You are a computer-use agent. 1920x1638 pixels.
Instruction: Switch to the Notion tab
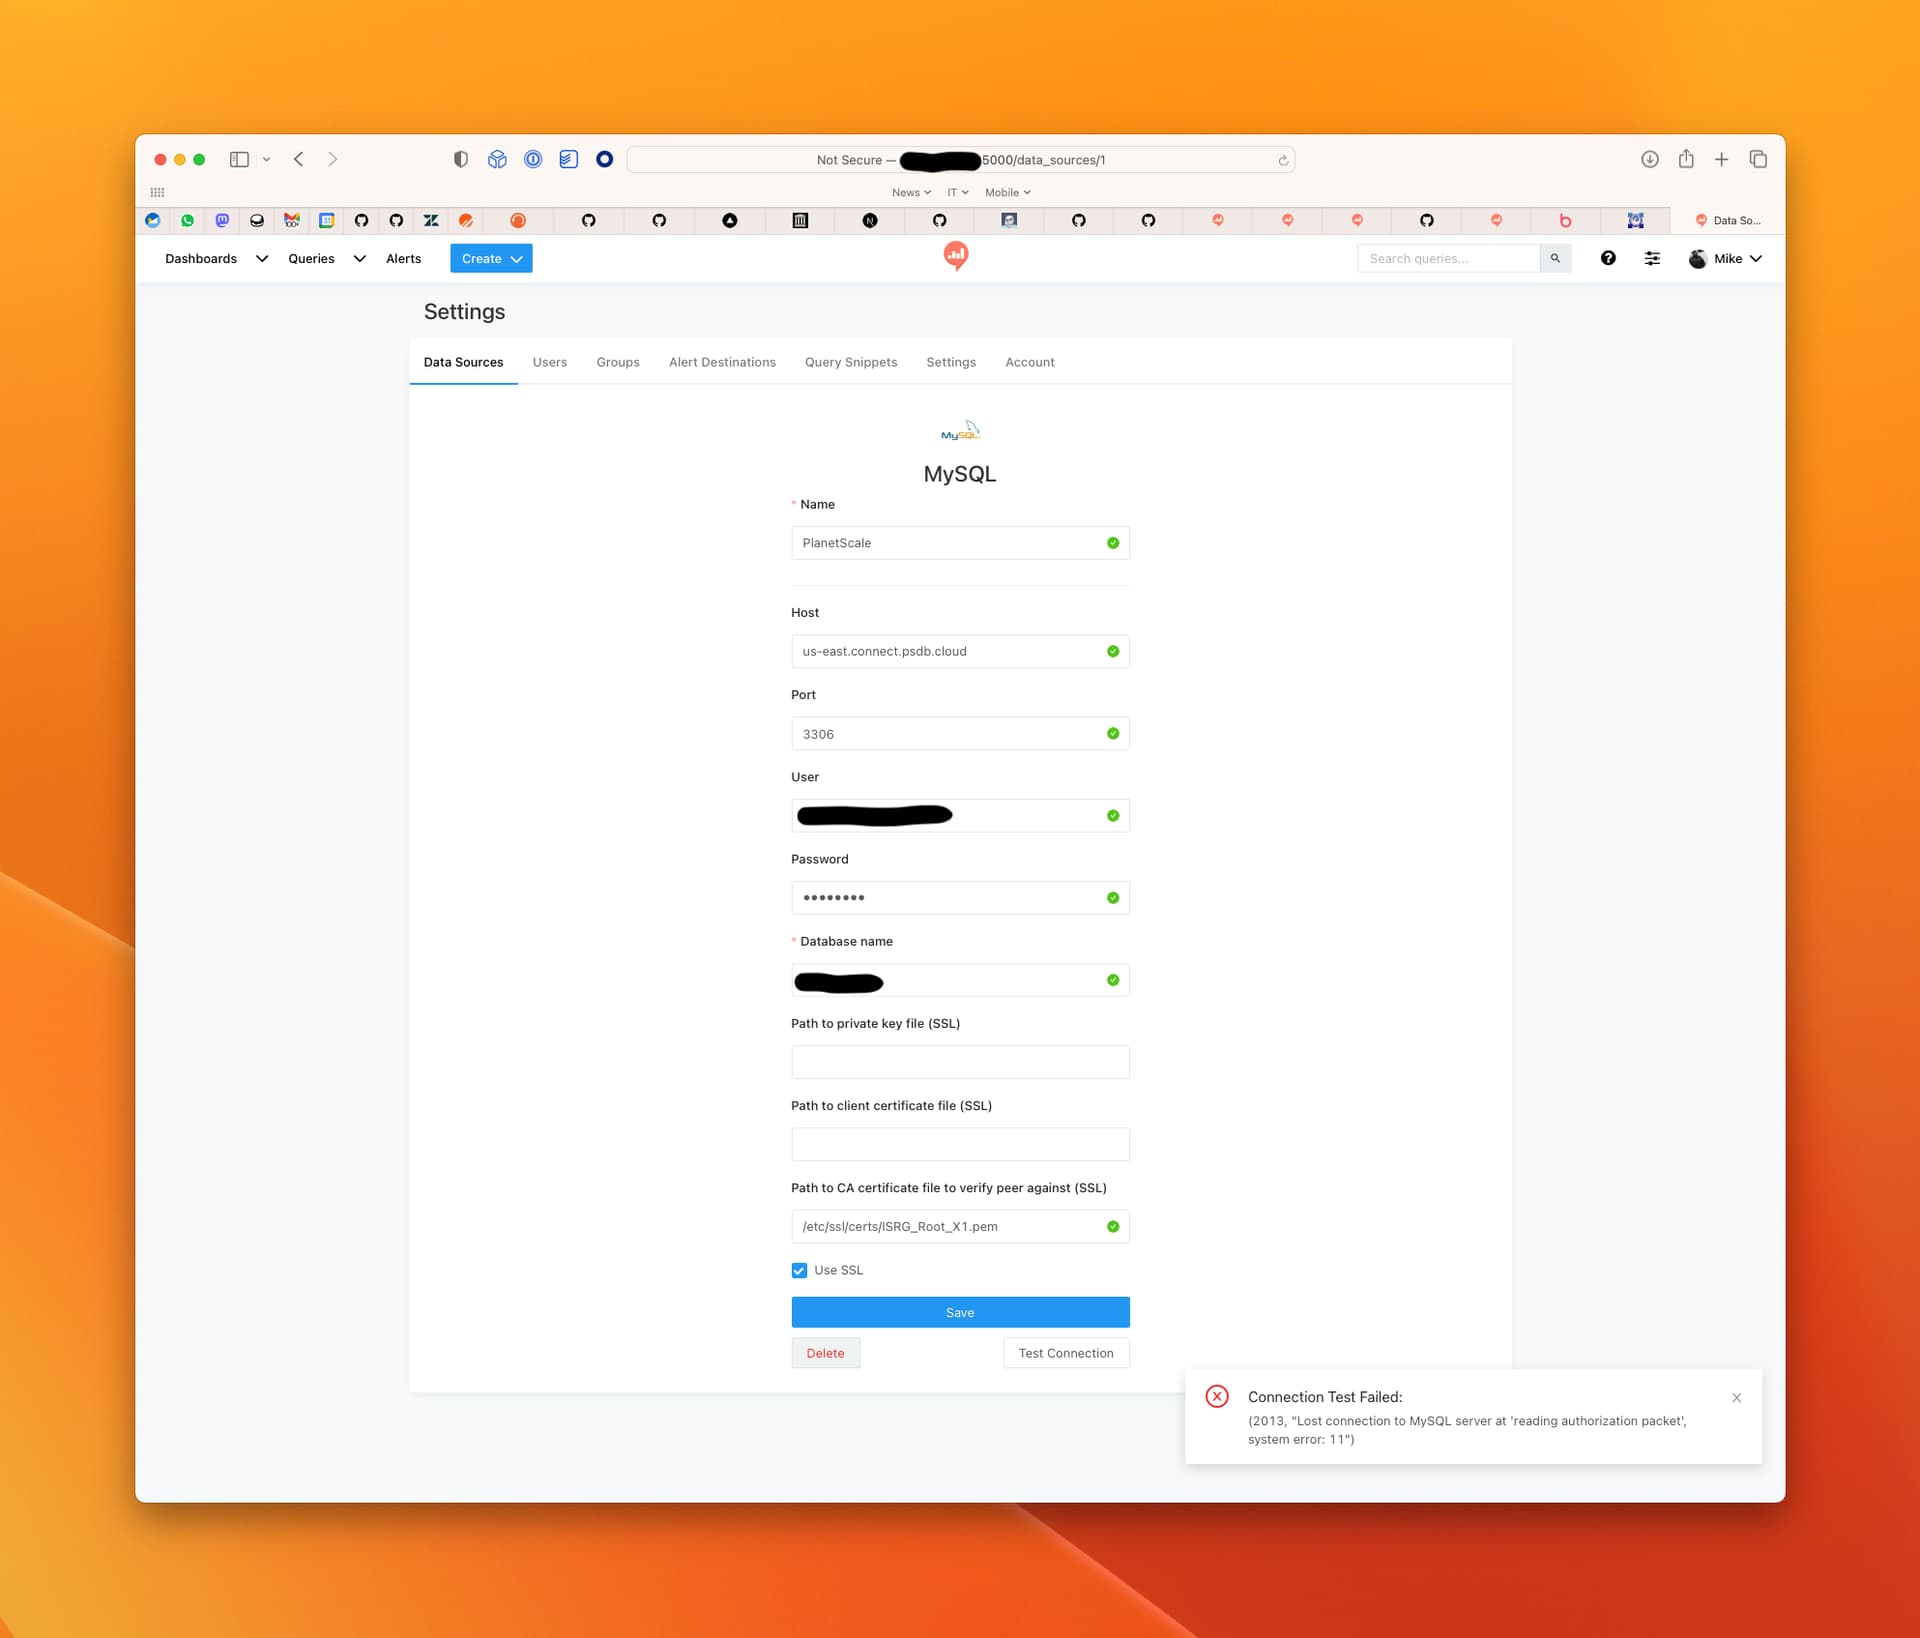point(870,221)
